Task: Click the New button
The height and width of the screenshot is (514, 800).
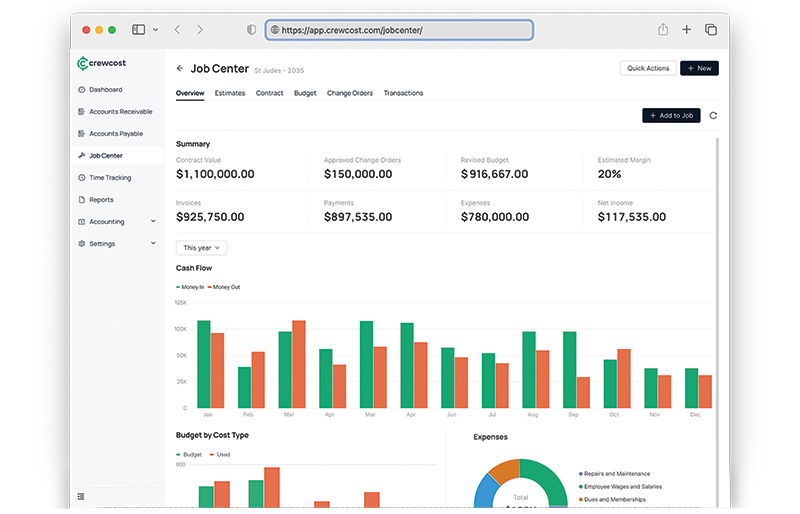Action: 699,68
